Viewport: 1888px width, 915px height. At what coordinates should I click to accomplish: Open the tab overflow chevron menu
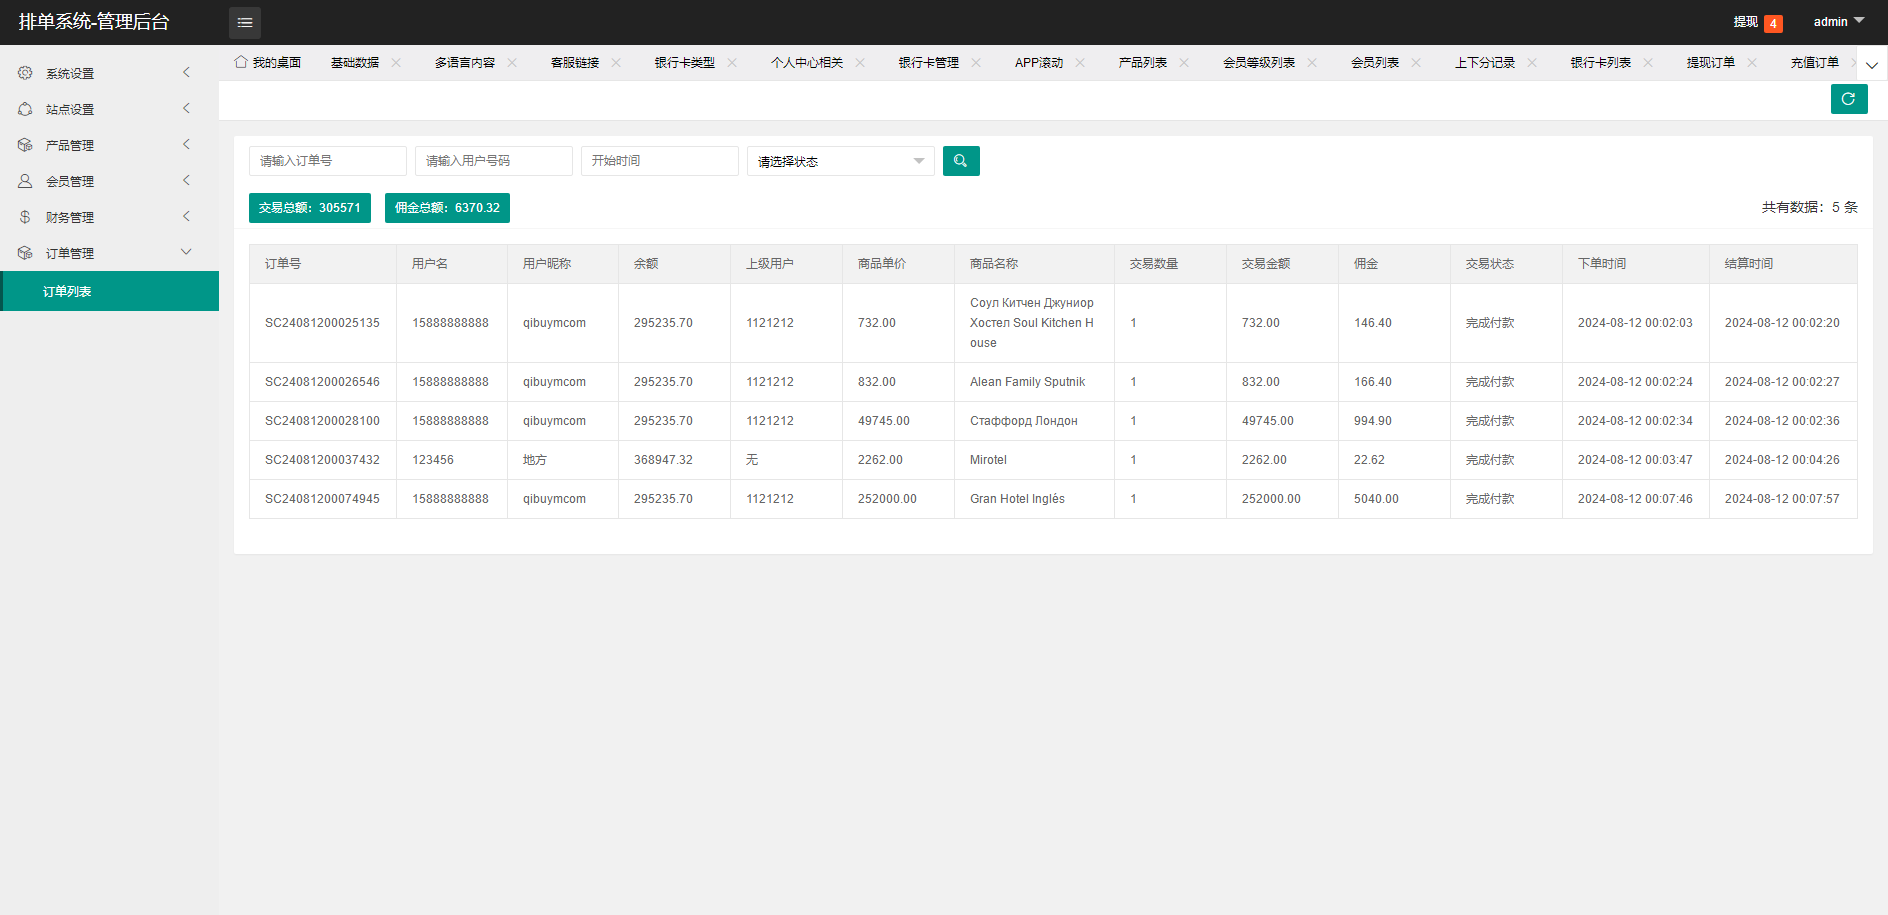click(x=1871, y=65)
